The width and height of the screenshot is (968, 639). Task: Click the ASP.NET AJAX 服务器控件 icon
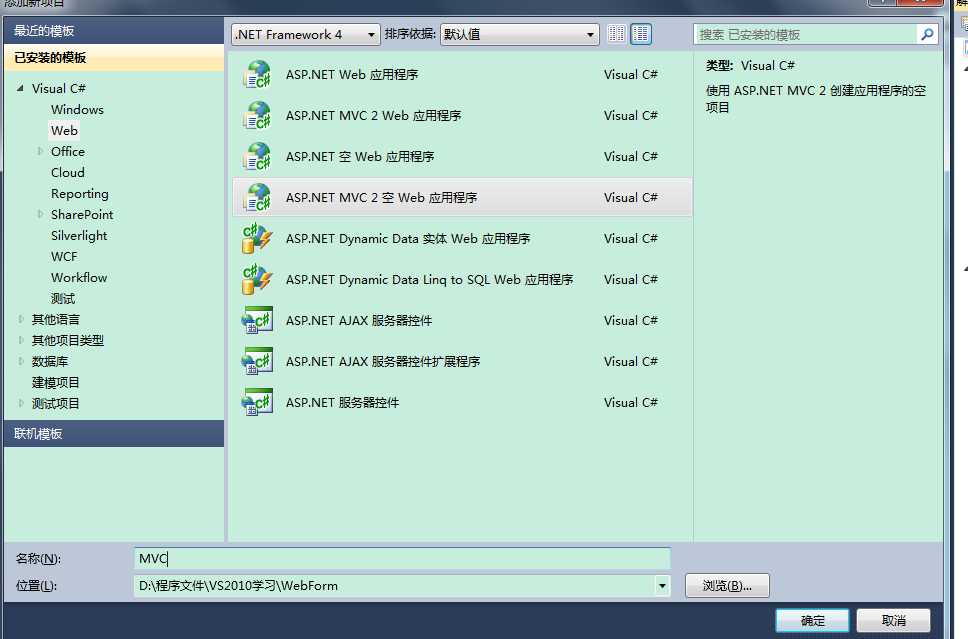tap(257, 320)
